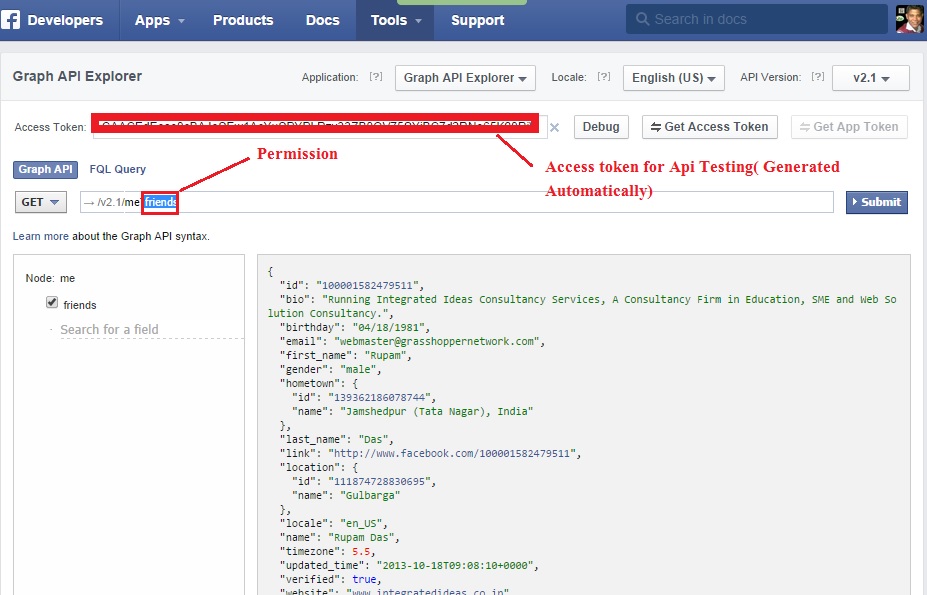Click the hometown name Jamshedpur value
Screen dimensions: 927x595
click(x=436, y=412)
